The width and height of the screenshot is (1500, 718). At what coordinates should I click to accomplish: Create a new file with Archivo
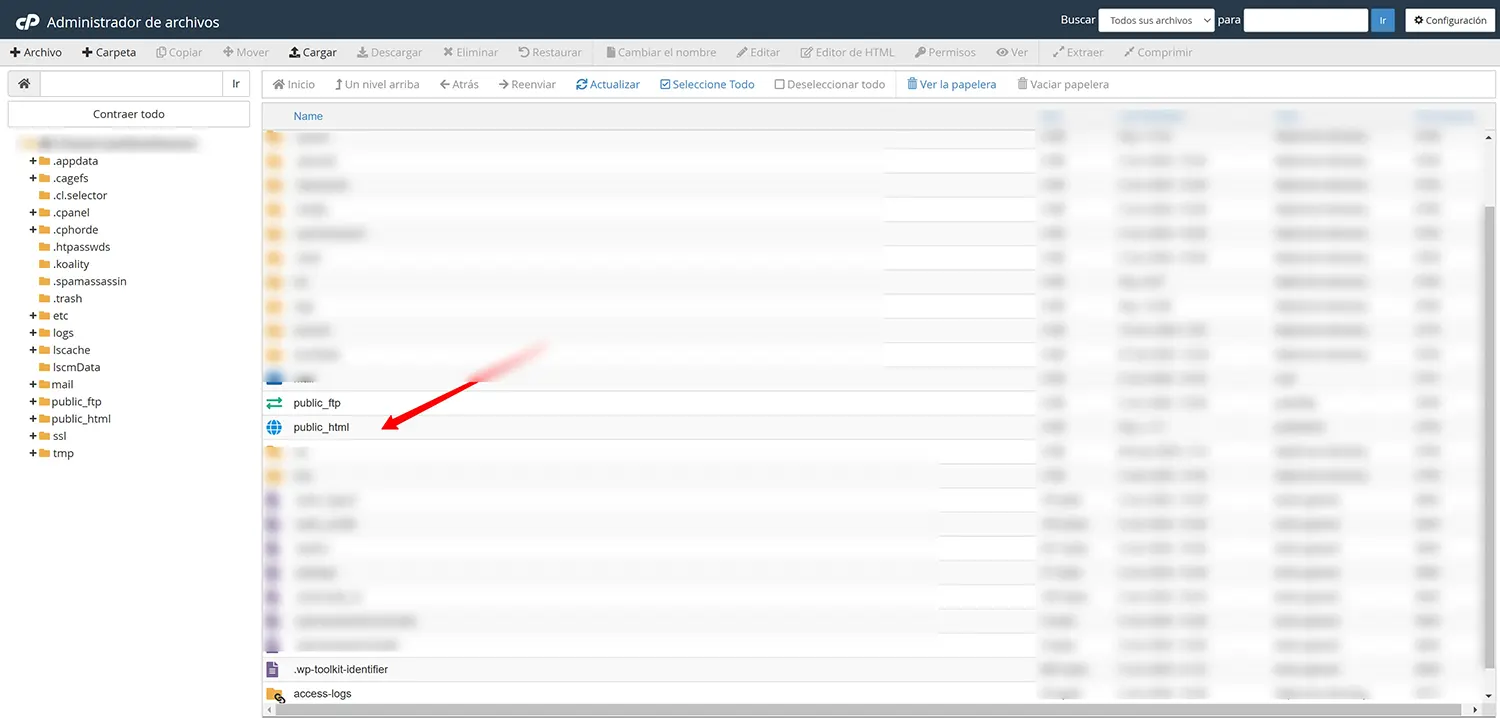36,52
